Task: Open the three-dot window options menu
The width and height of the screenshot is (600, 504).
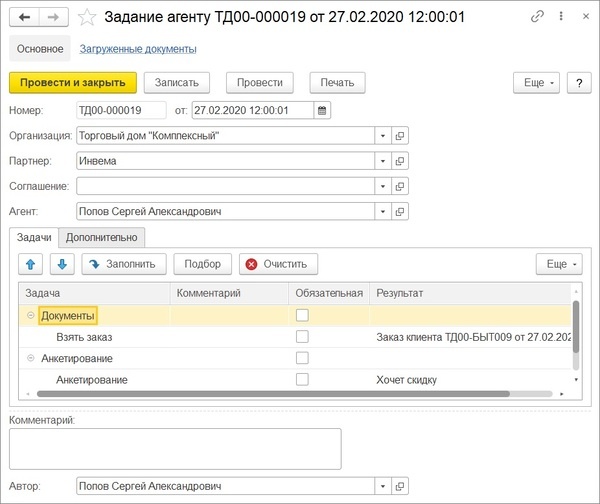Action: [561, 16]
